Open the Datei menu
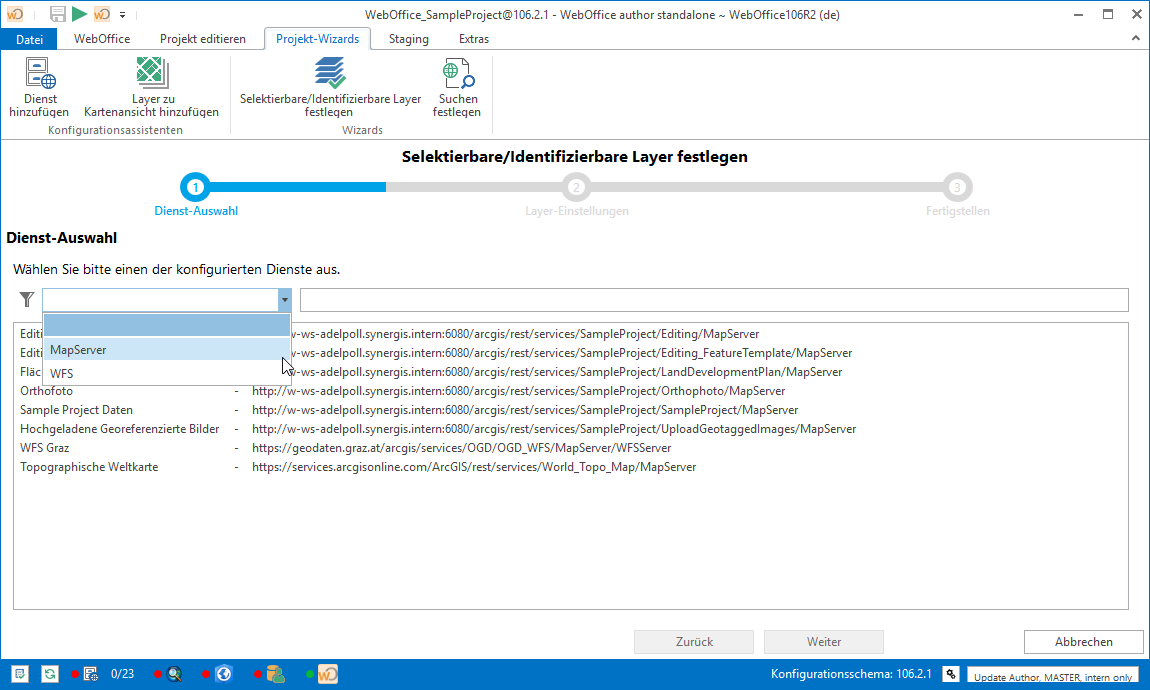Viewport: 1150px width, 690px height. (30, 39)
